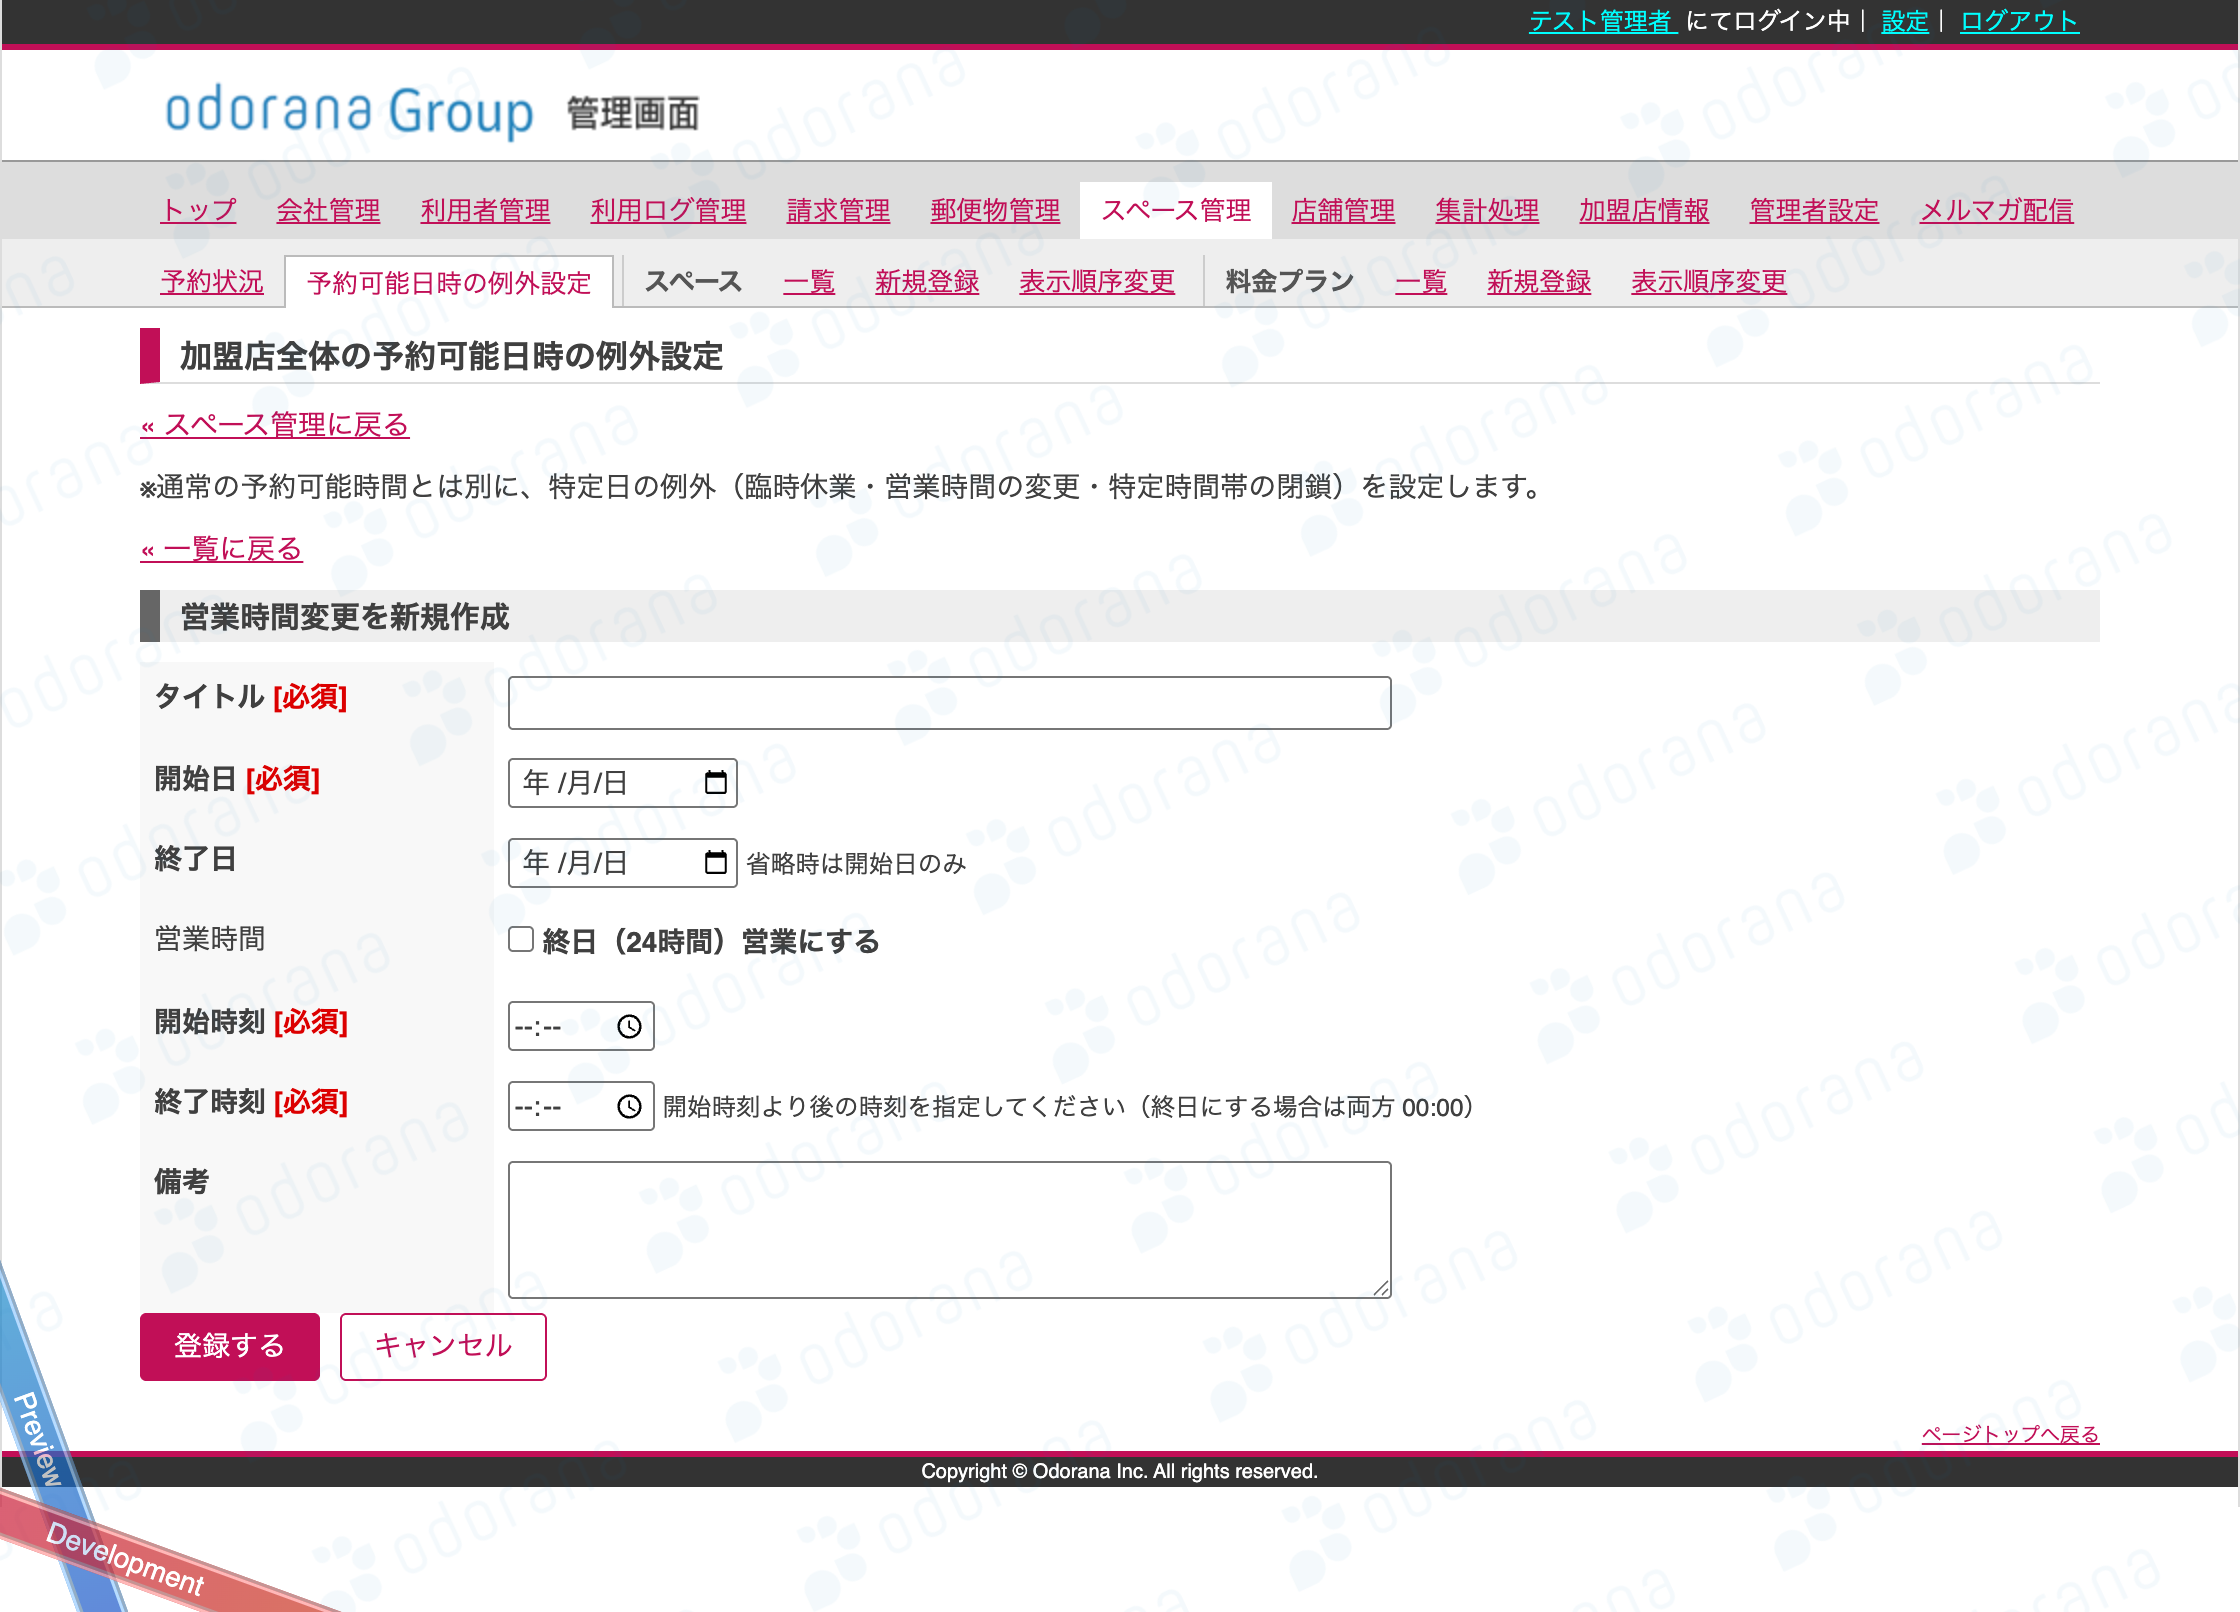
Task: Click the キャンセル button
Action: coord(443,1347)
